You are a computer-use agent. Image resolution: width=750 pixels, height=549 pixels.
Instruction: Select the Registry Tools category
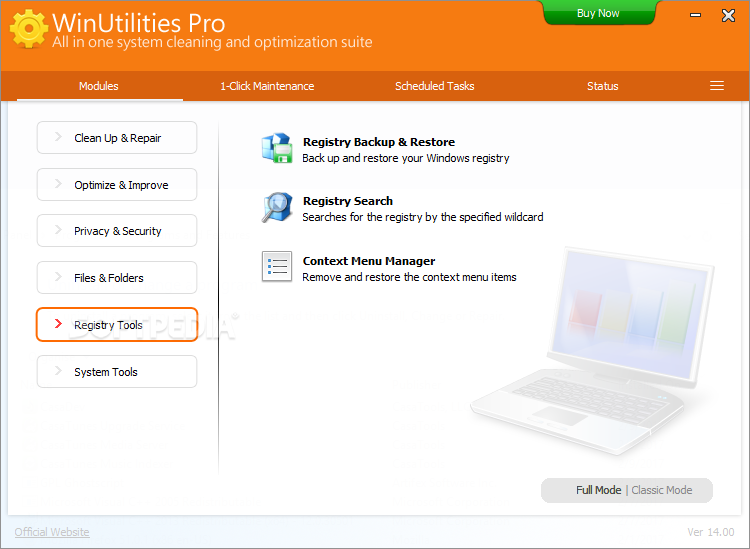point(117,325)
